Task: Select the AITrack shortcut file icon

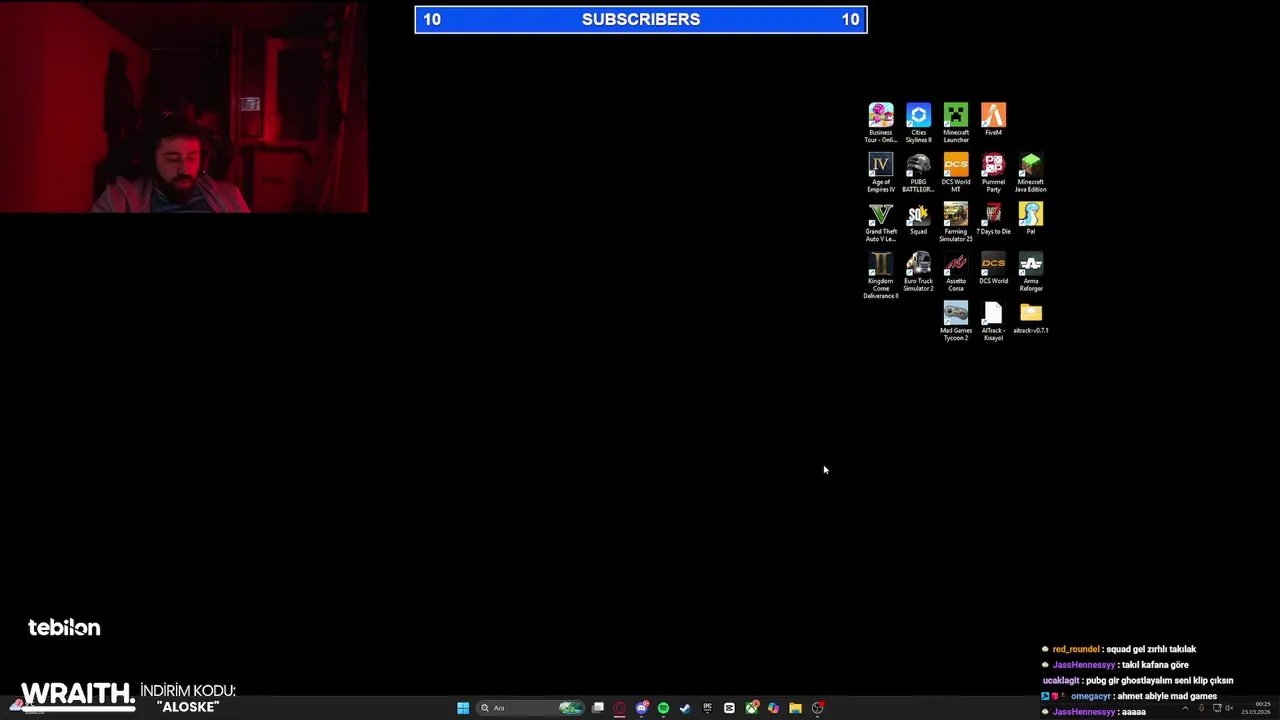Action: point(993,321)
